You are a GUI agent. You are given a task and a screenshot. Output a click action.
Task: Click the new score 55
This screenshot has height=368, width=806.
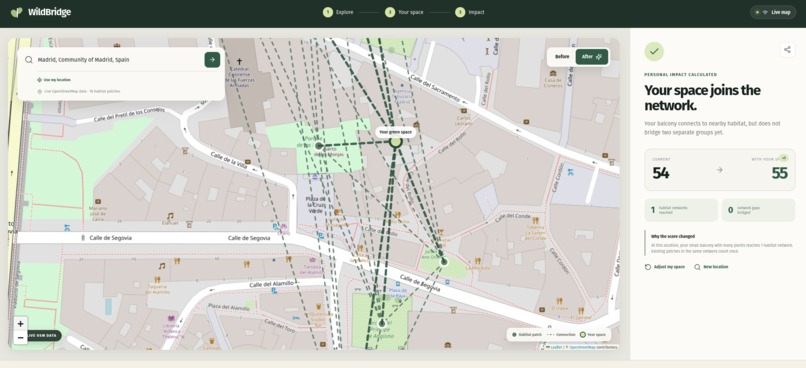click(780, 173)
